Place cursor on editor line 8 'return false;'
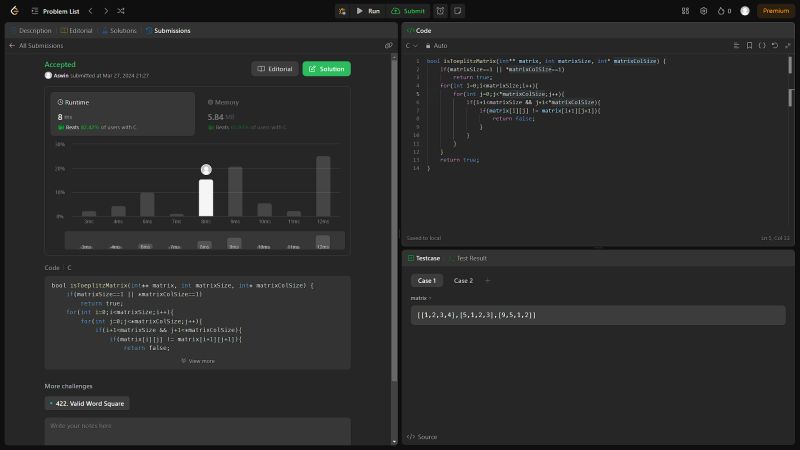The height and width of the screenshot is (450, 800). point(513,118)
